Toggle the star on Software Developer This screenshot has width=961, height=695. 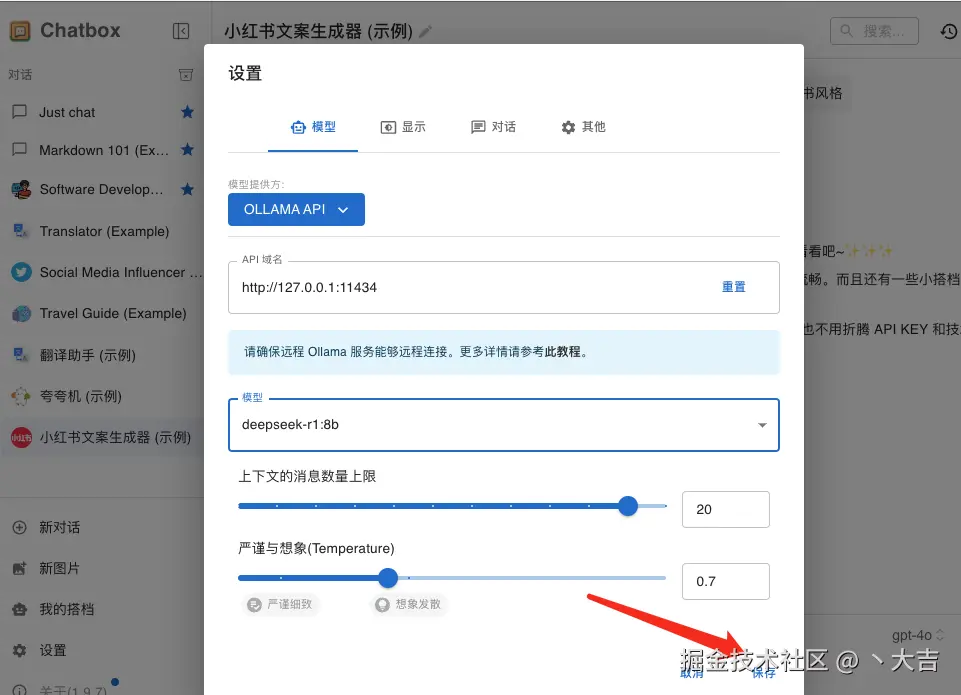[188, 189]
